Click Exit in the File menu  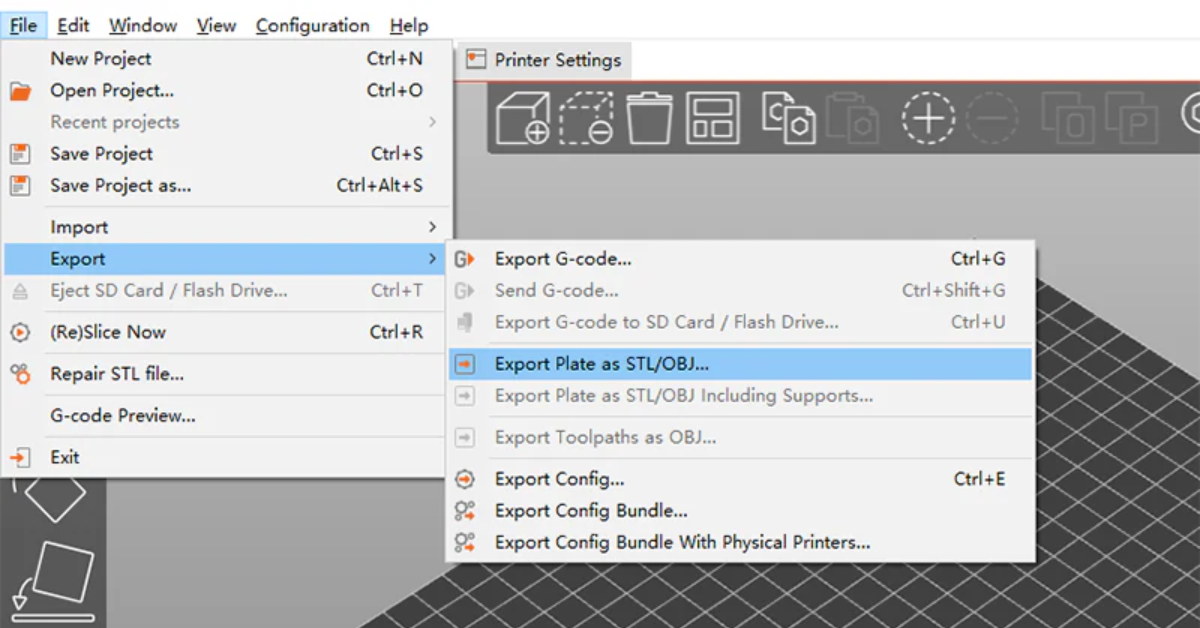pos(65,457)
